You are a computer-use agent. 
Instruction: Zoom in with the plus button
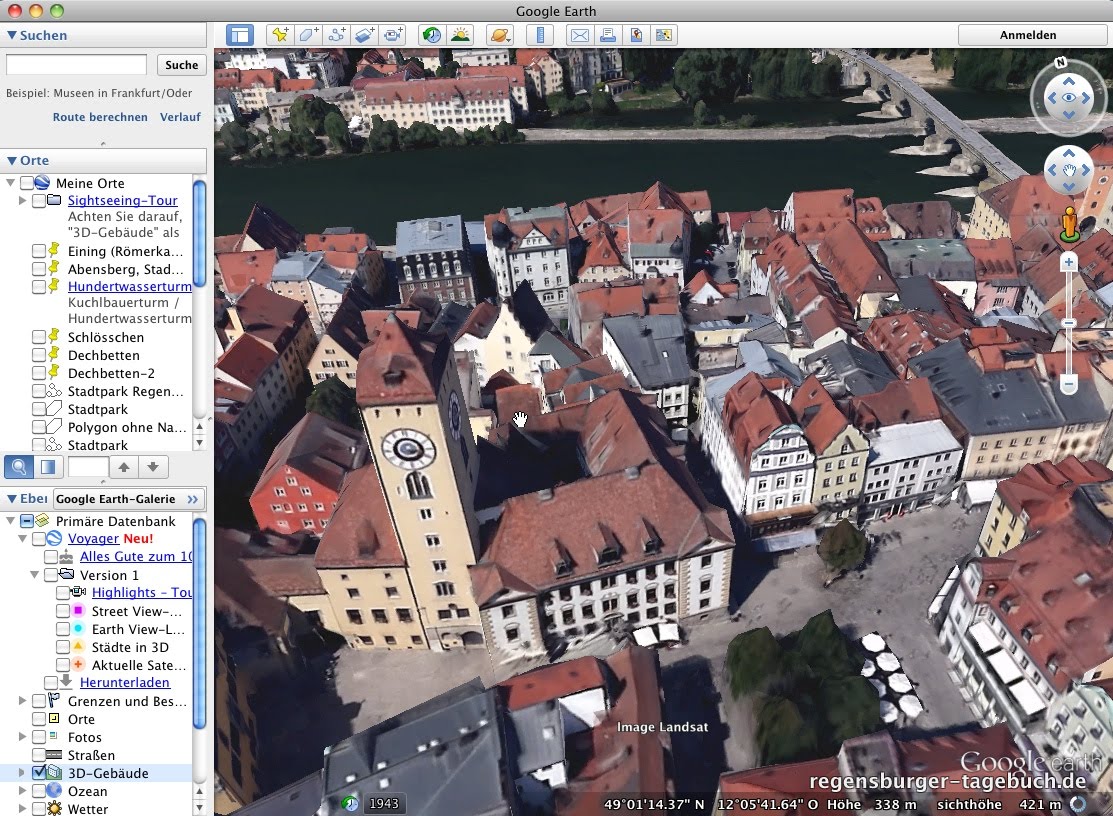pyautogui.click(x=1068, y=263)
